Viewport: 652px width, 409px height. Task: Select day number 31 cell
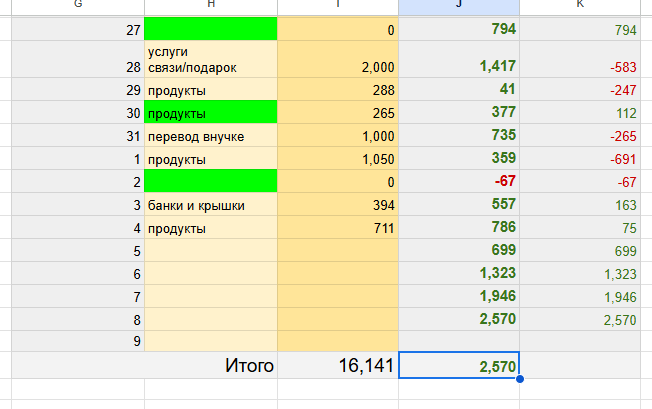78,135
